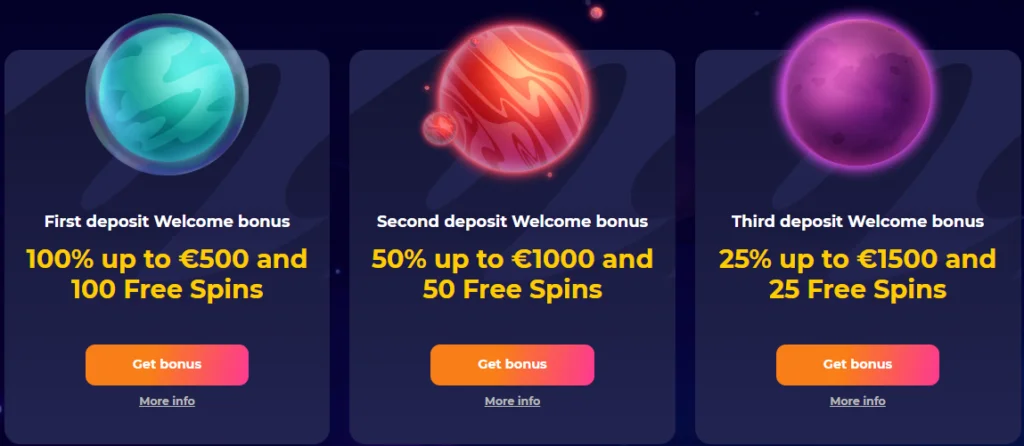Viewport: 1024px width, 446px height.
Task: Click the tiny red planet at top
Action: [x=596, y=12]
